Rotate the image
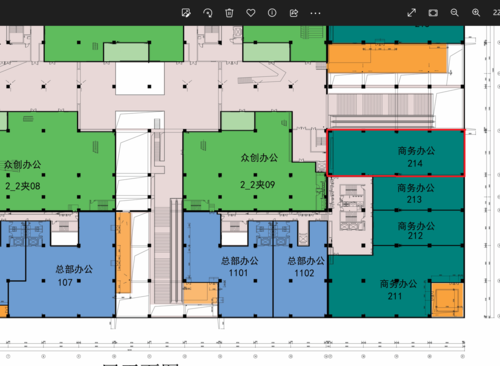The image size is (500, 366). click(x=208, y=13)
